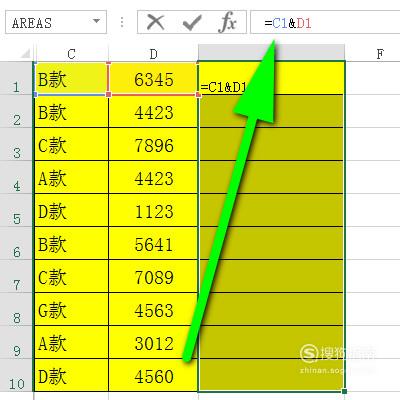This screenshot has height=400, width=400.
Task: Click cell containing G款
Action: [x=71, y=309]
